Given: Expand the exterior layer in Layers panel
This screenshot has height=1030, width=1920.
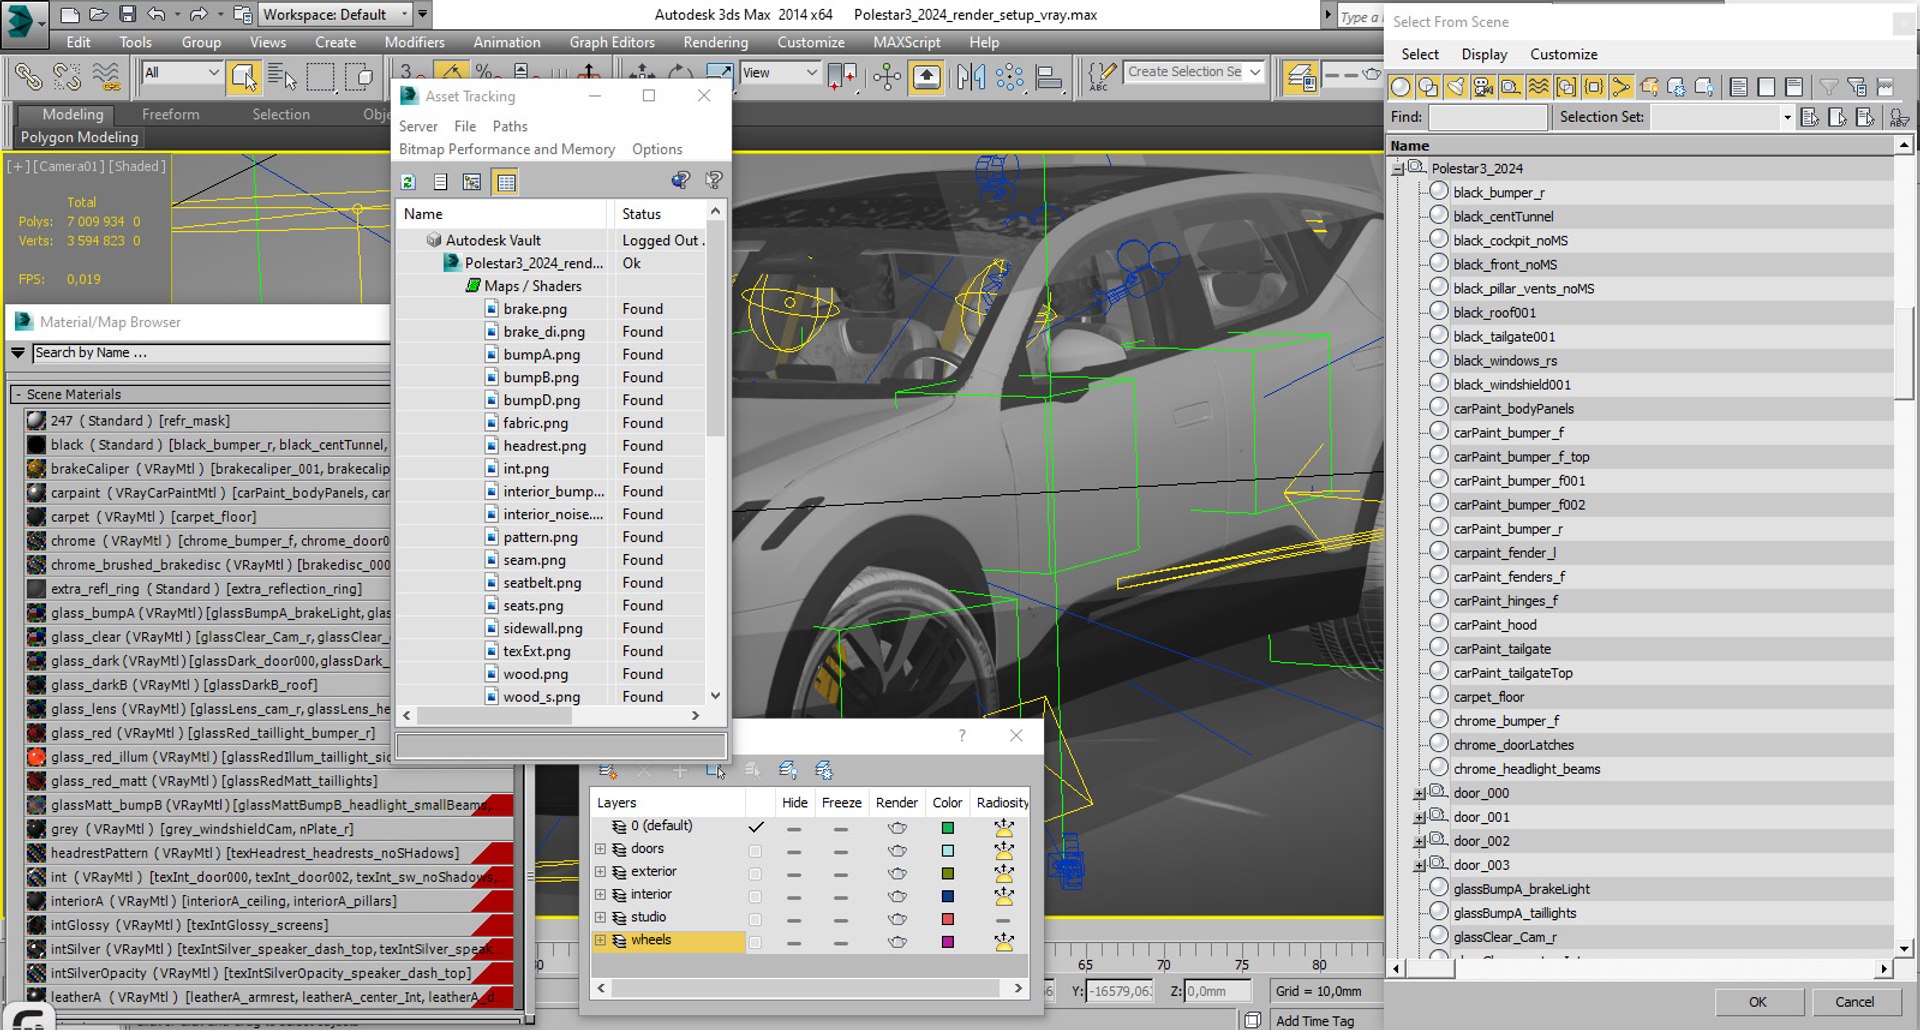Looking at the screenshot, I should click(600, 872).
